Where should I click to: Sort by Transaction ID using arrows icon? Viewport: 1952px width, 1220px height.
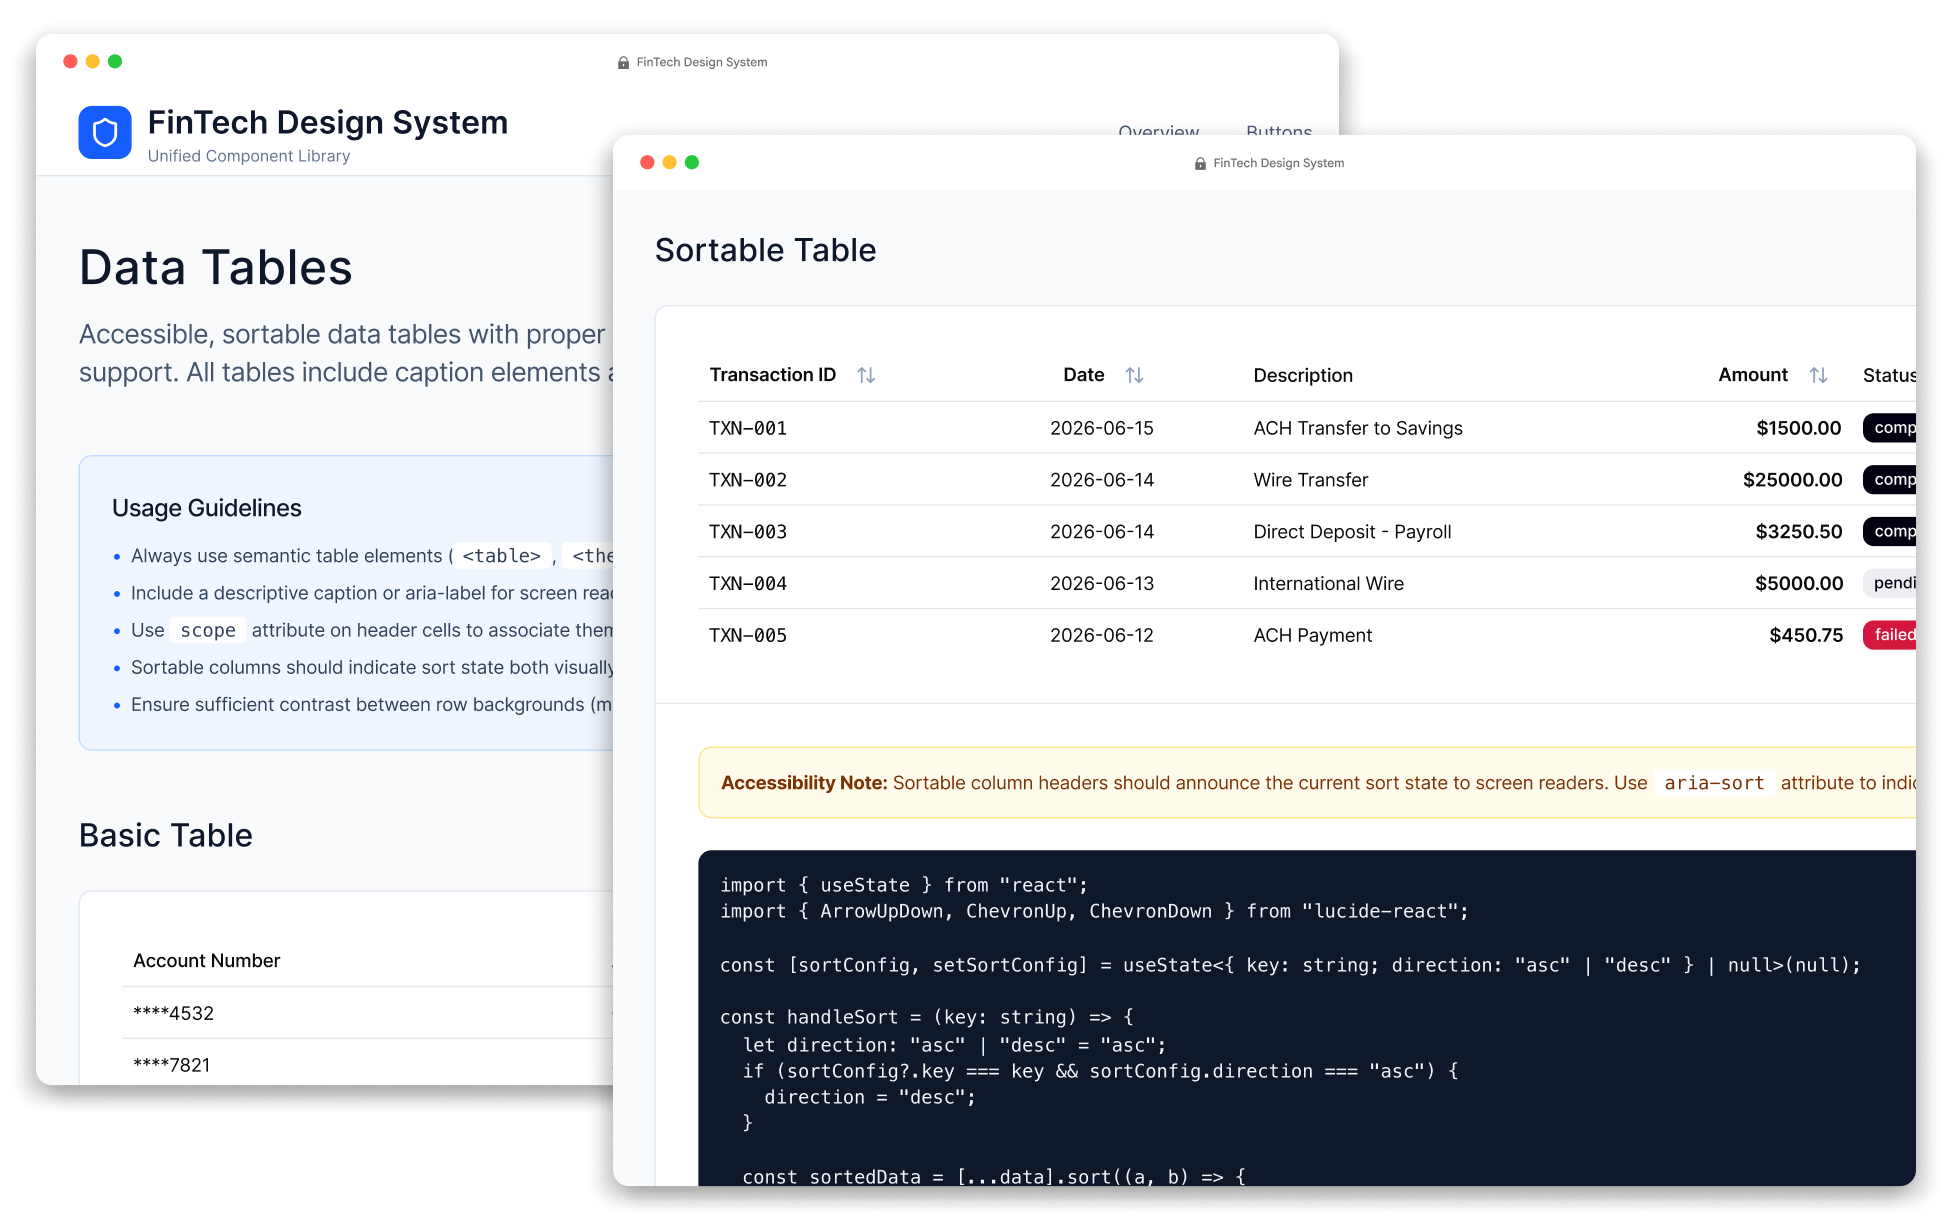tap(866, 375)
